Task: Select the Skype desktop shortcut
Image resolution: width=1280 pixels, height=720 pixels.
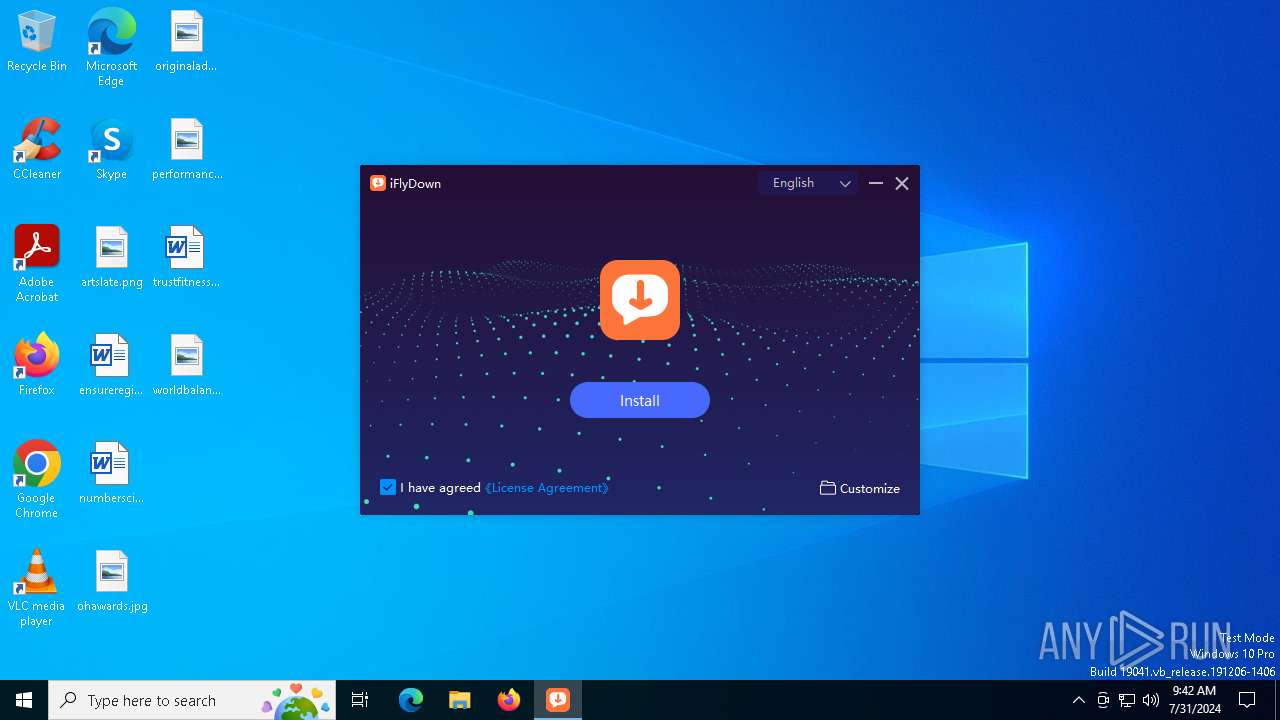Action: pos(111,150)
